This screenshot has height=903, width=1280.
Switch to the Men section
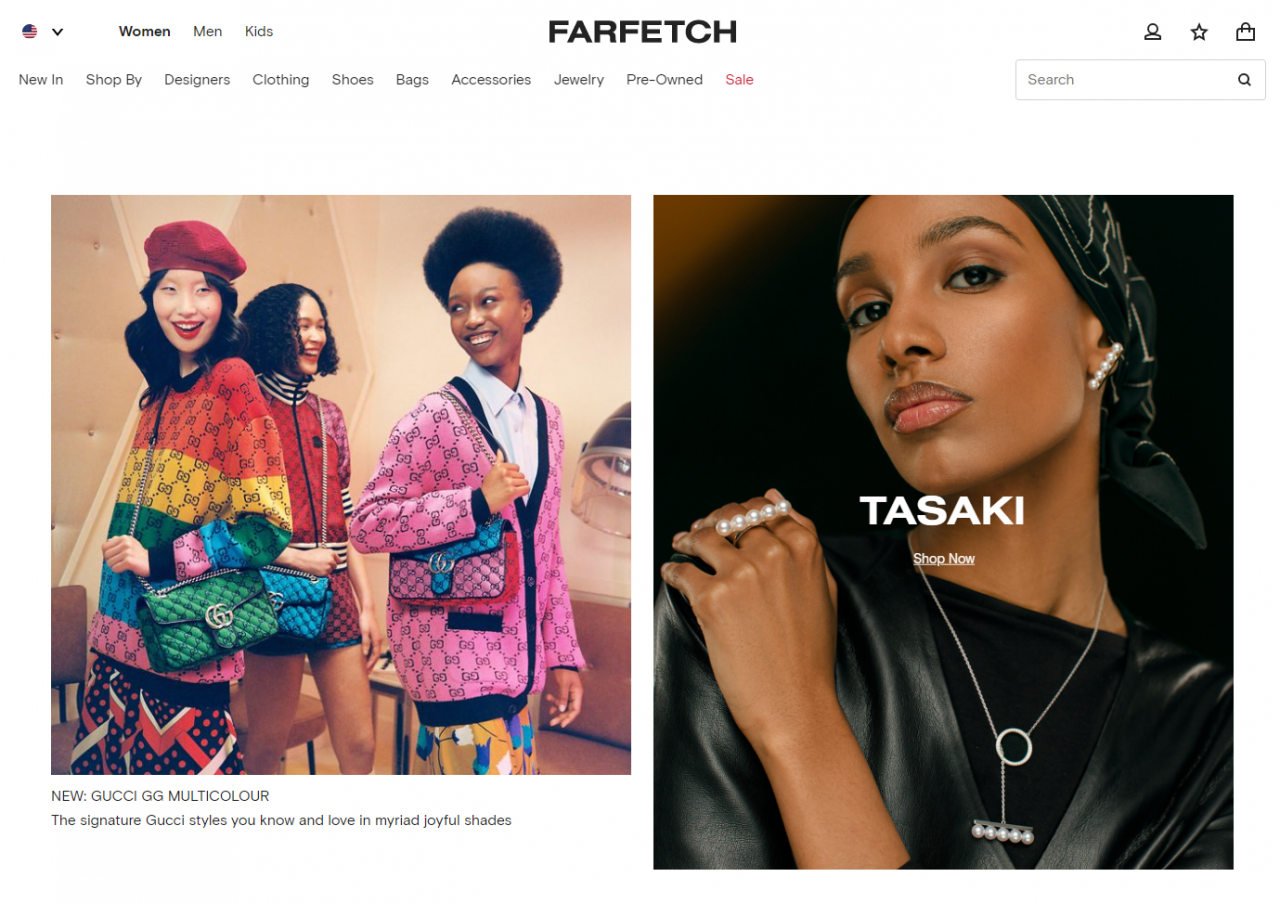(208, 31)
